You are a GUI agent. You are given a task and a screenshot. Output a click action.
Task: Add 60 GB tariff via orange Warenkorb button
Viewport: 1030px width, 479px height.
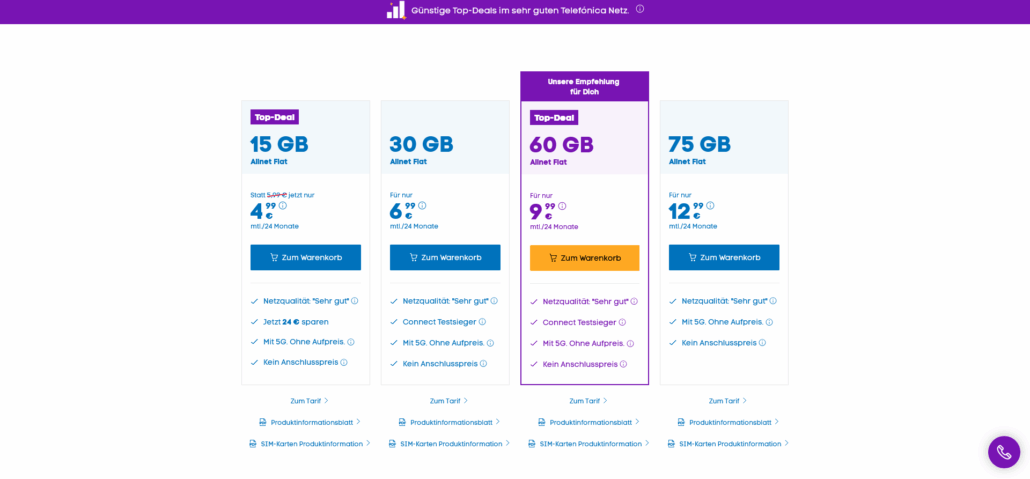click(x=585, y=258)
